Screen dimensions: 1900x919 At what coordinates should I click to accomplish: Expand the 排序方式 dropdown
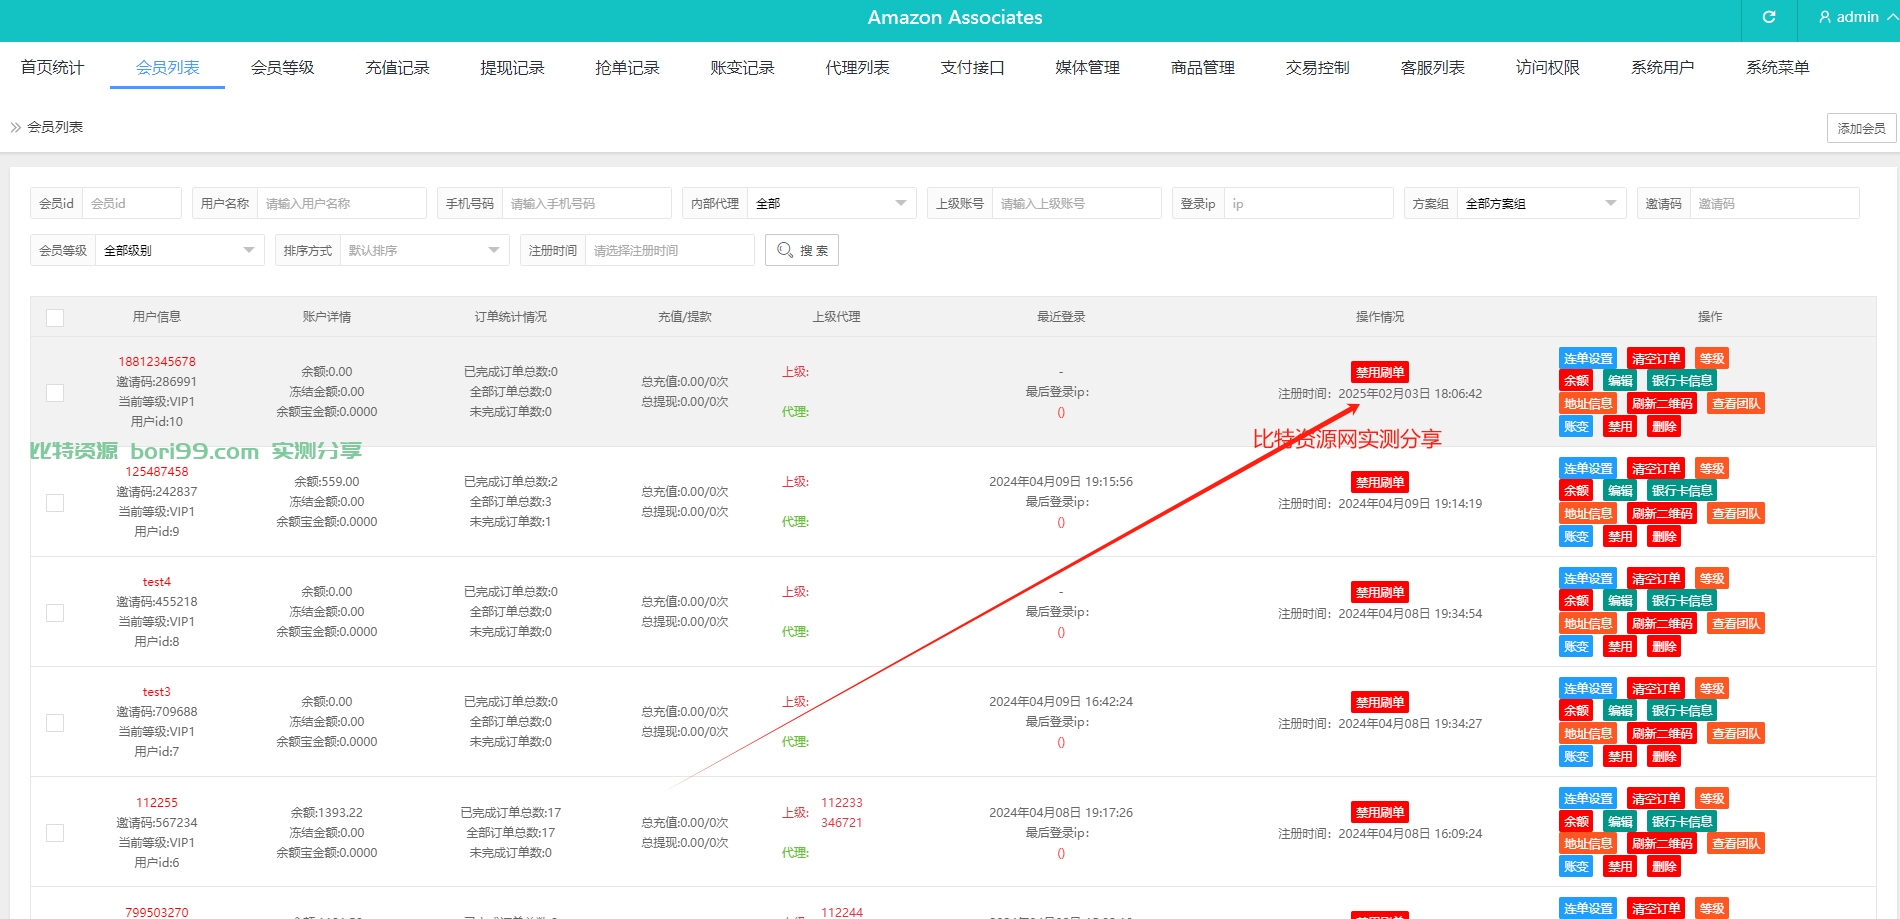tap(424, 250)
